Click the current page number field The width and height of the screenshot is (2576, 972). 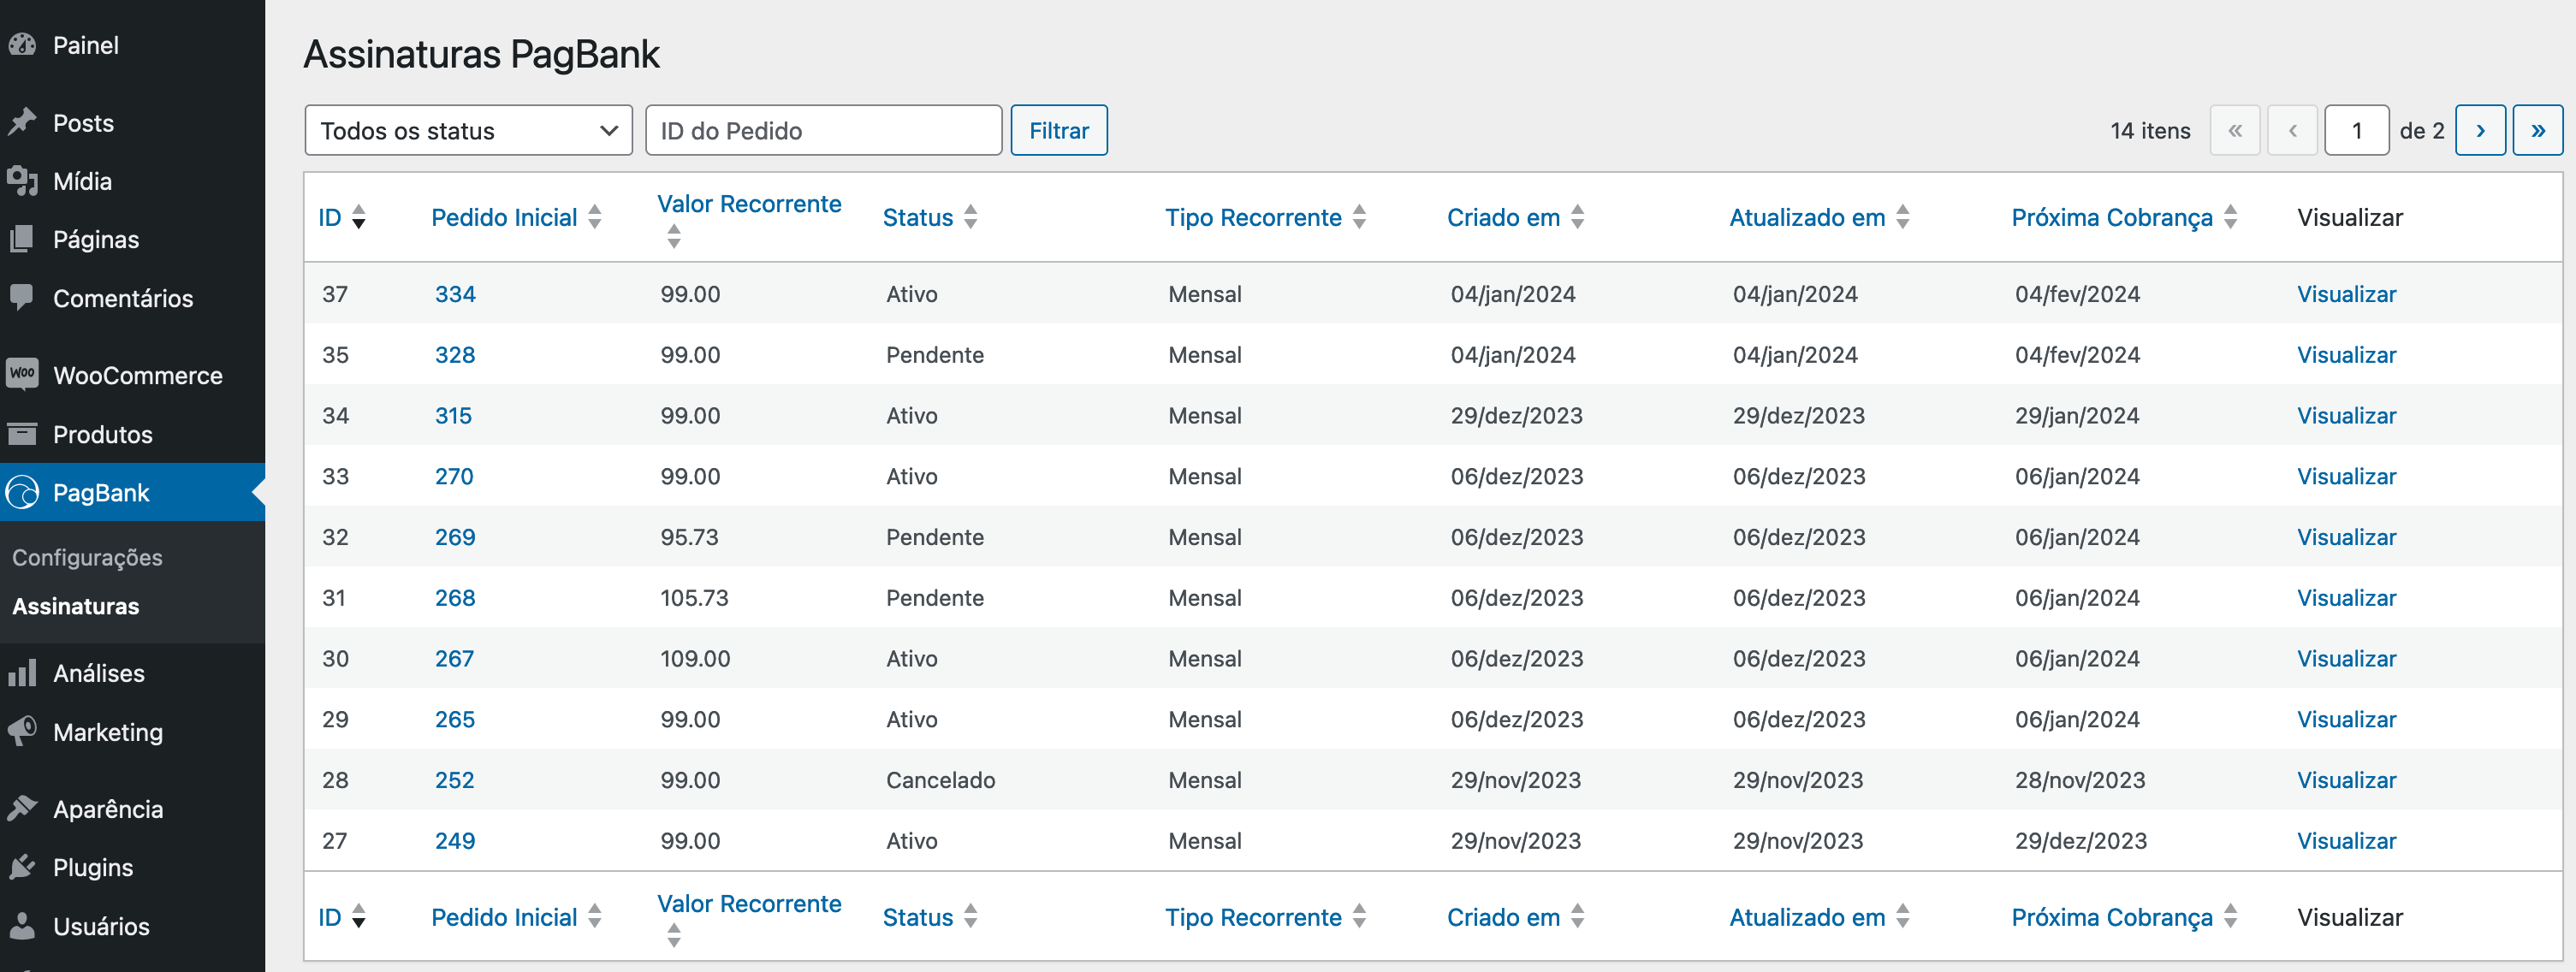click(x=2356, y=130)
